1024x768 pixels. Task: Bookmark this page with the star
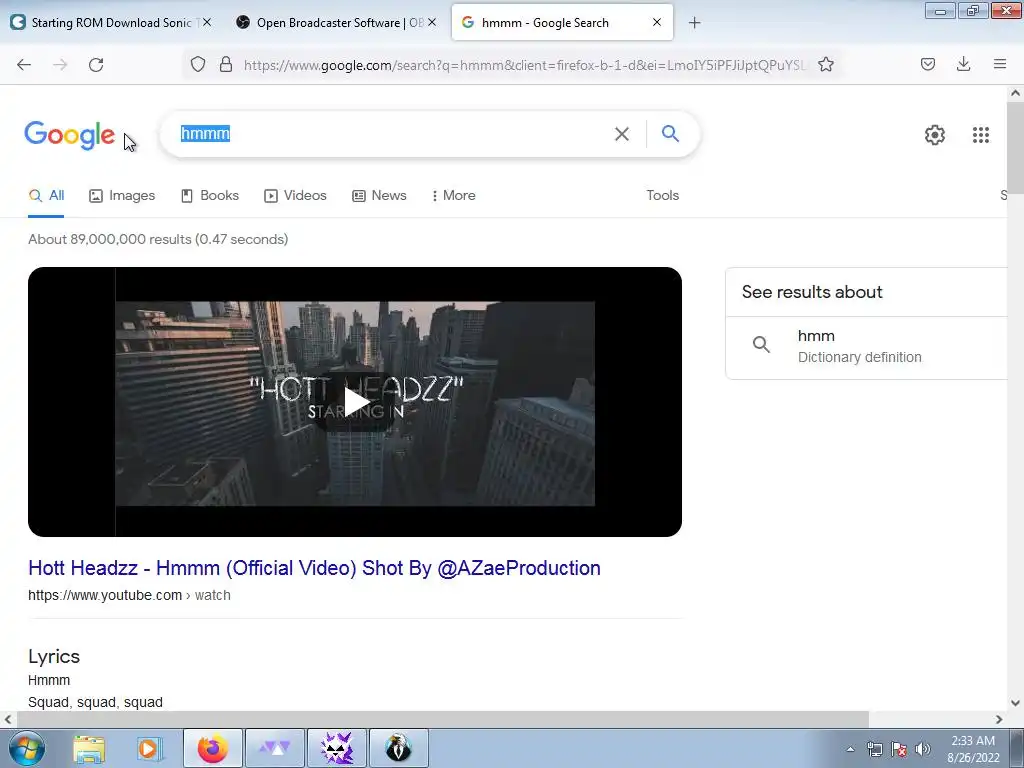click(826, 64)
